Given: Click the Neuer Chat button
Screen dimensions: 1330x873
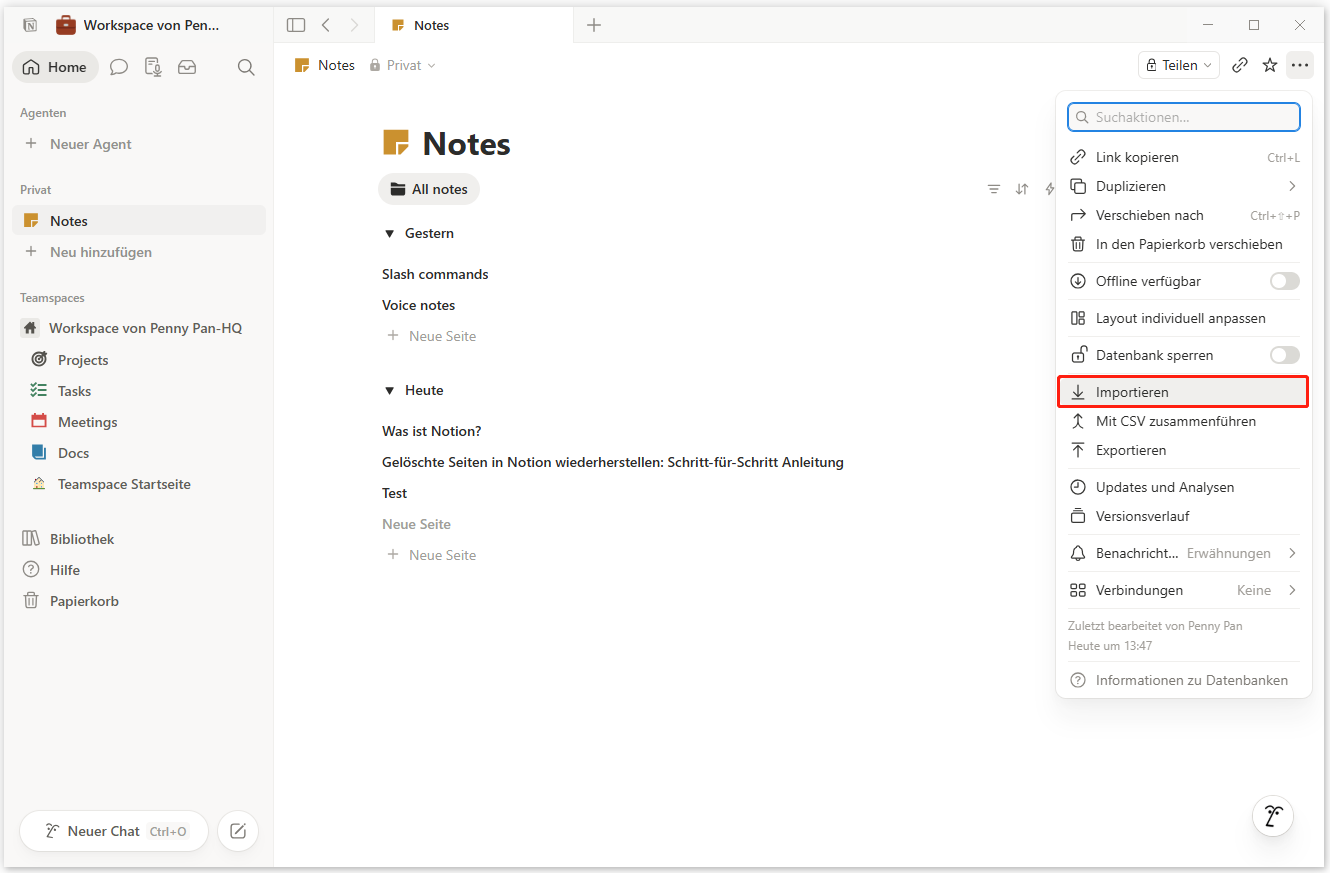Looking at the screenshot, I should [x=114, y=831].
